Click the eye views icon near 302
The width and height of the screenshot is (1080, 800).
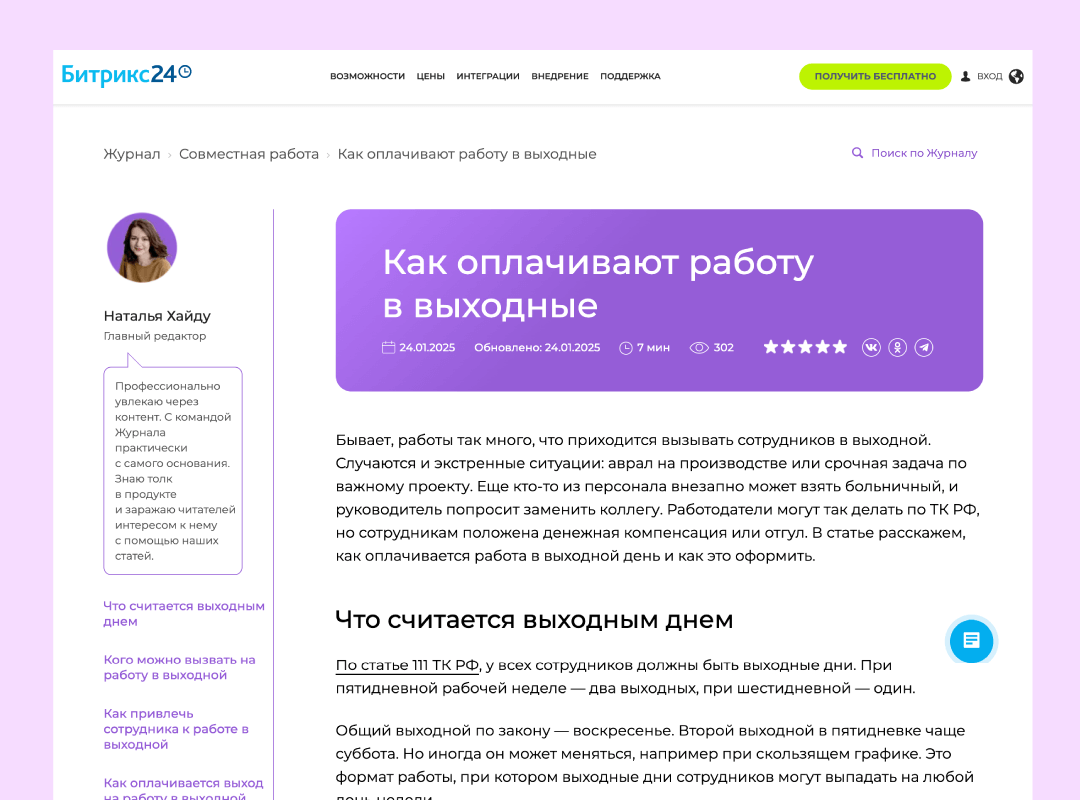(699, 348)
